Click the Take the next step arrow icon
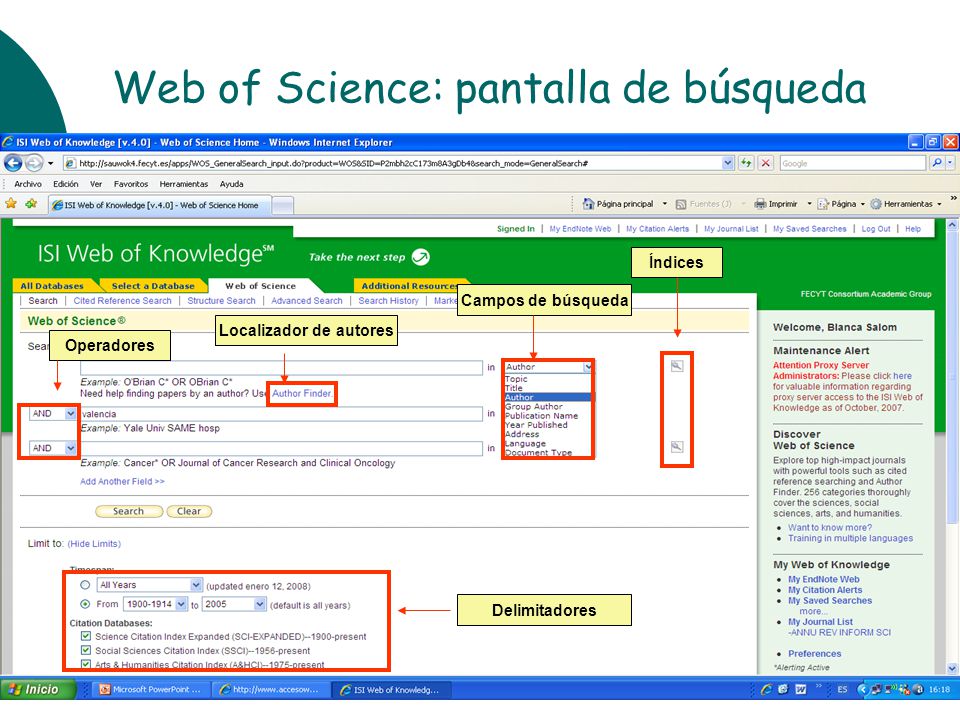 (421, 257)
